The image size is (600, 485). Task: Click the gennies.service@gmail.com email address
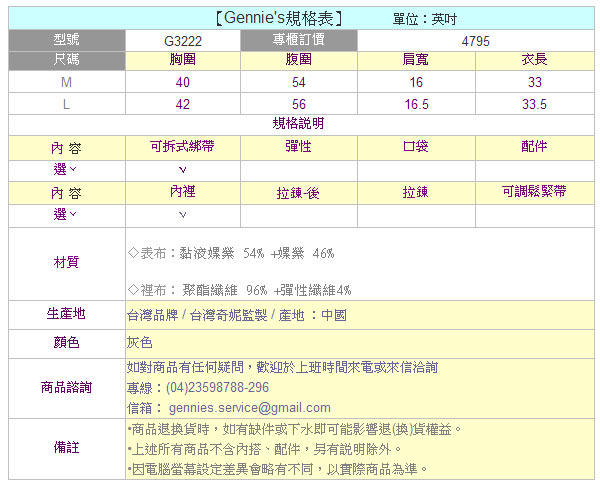click(x=250, y=408)
